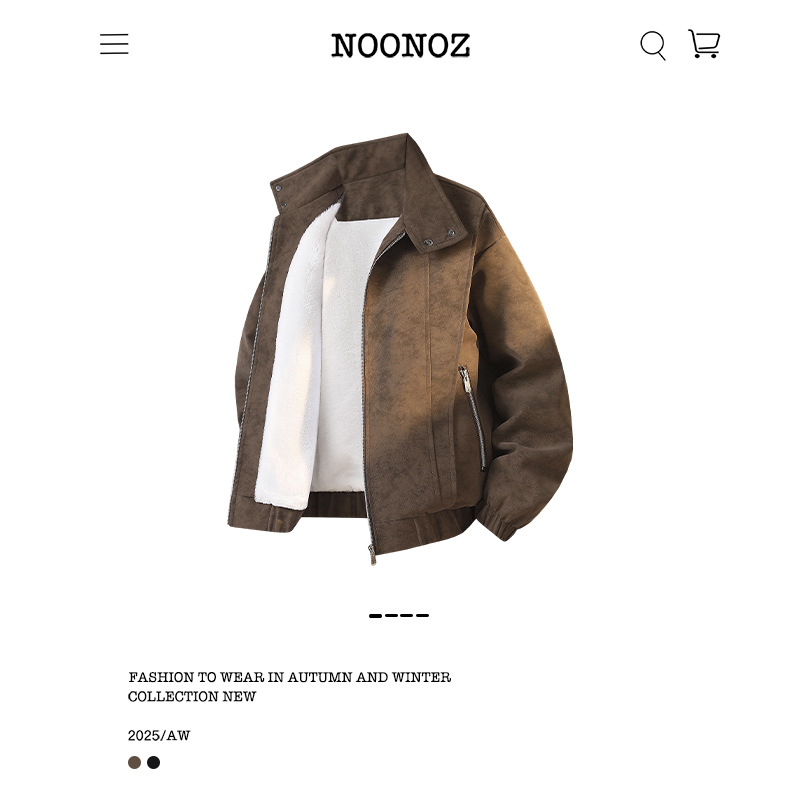The height and width of the screenshot is (800, 800).
Task: Open the brown suede jacket product image
Action: pyautogui.click(x=400, y=349)
